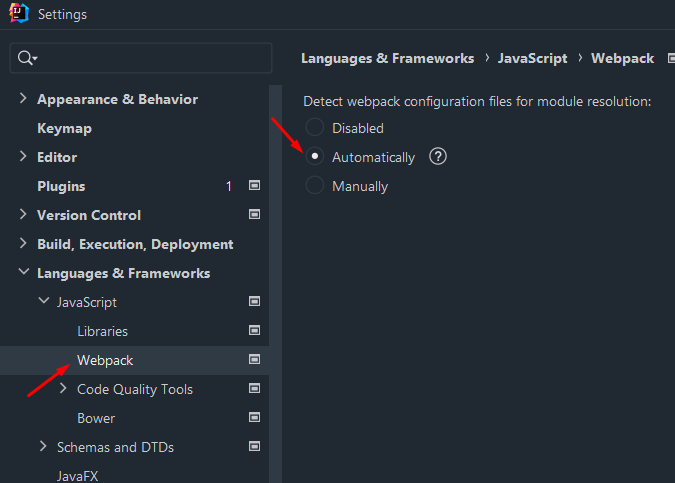Click project-level icon beside Code Quality Tools
The image size is (675, 483).
pos(254,388)
